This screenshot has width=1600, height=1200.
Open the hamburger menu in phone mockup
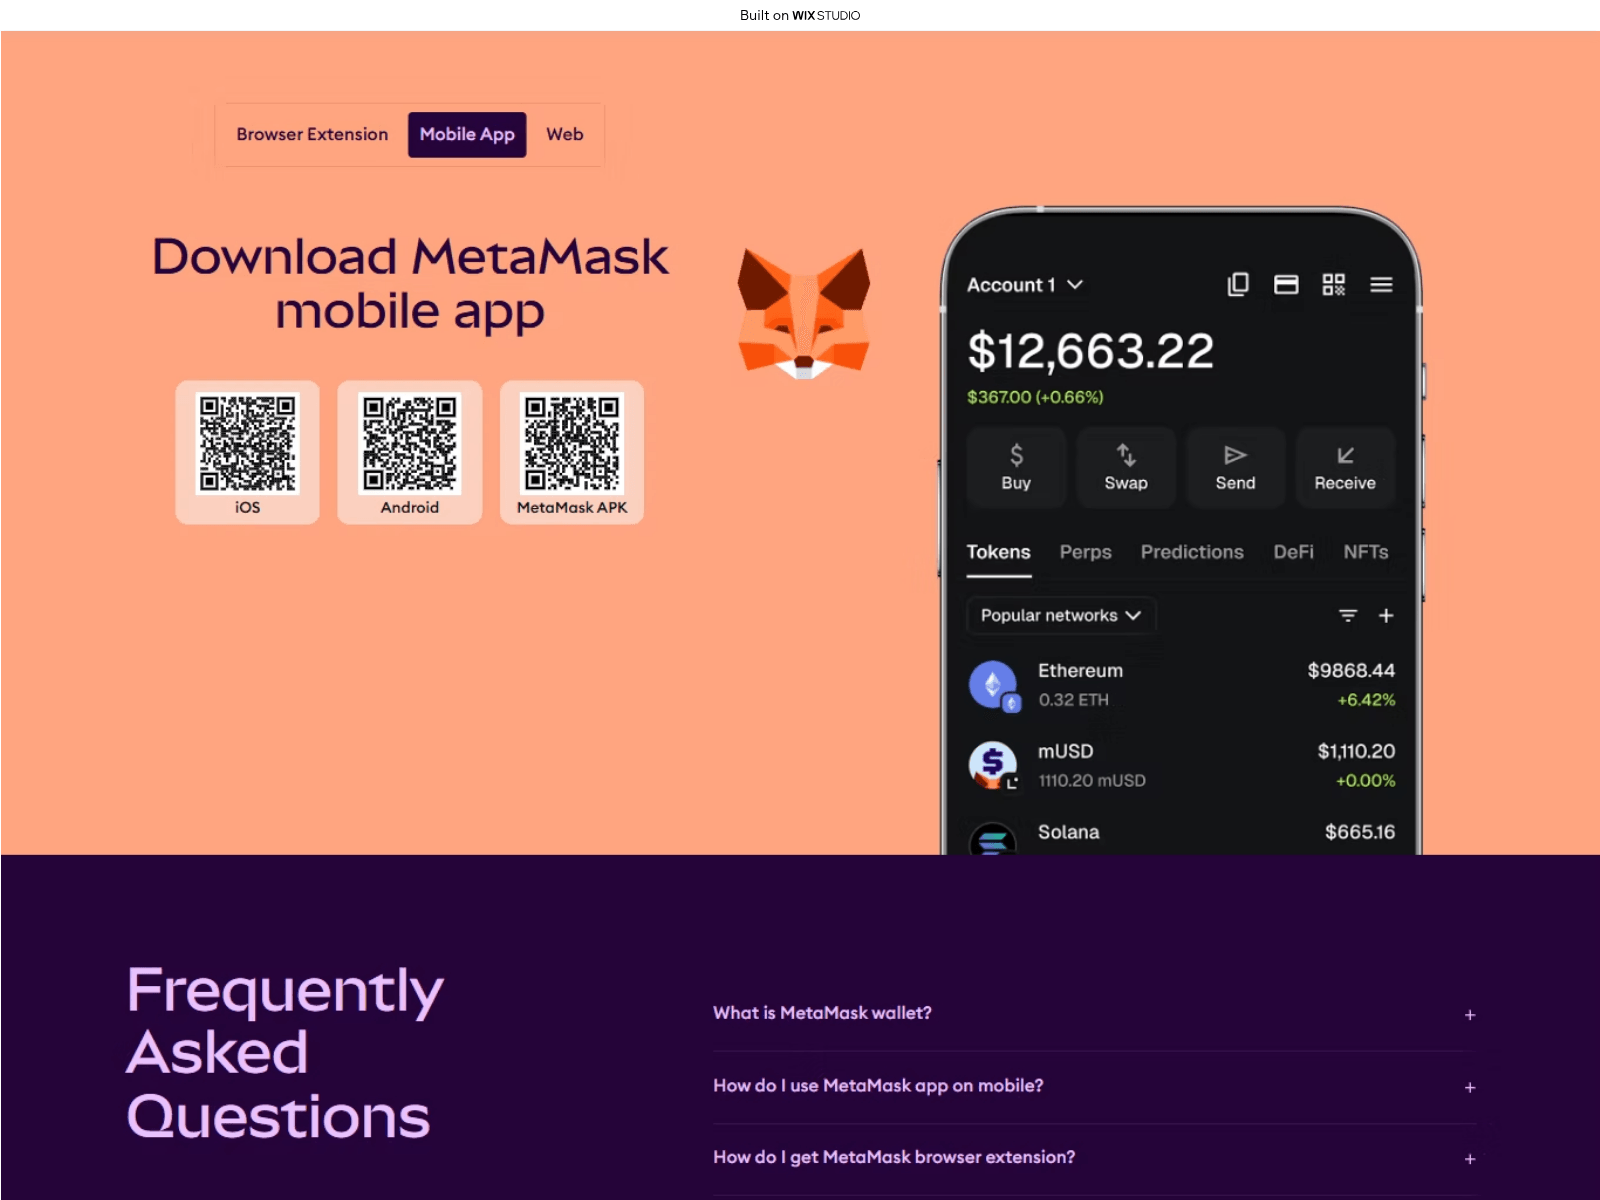(1381, 285)
